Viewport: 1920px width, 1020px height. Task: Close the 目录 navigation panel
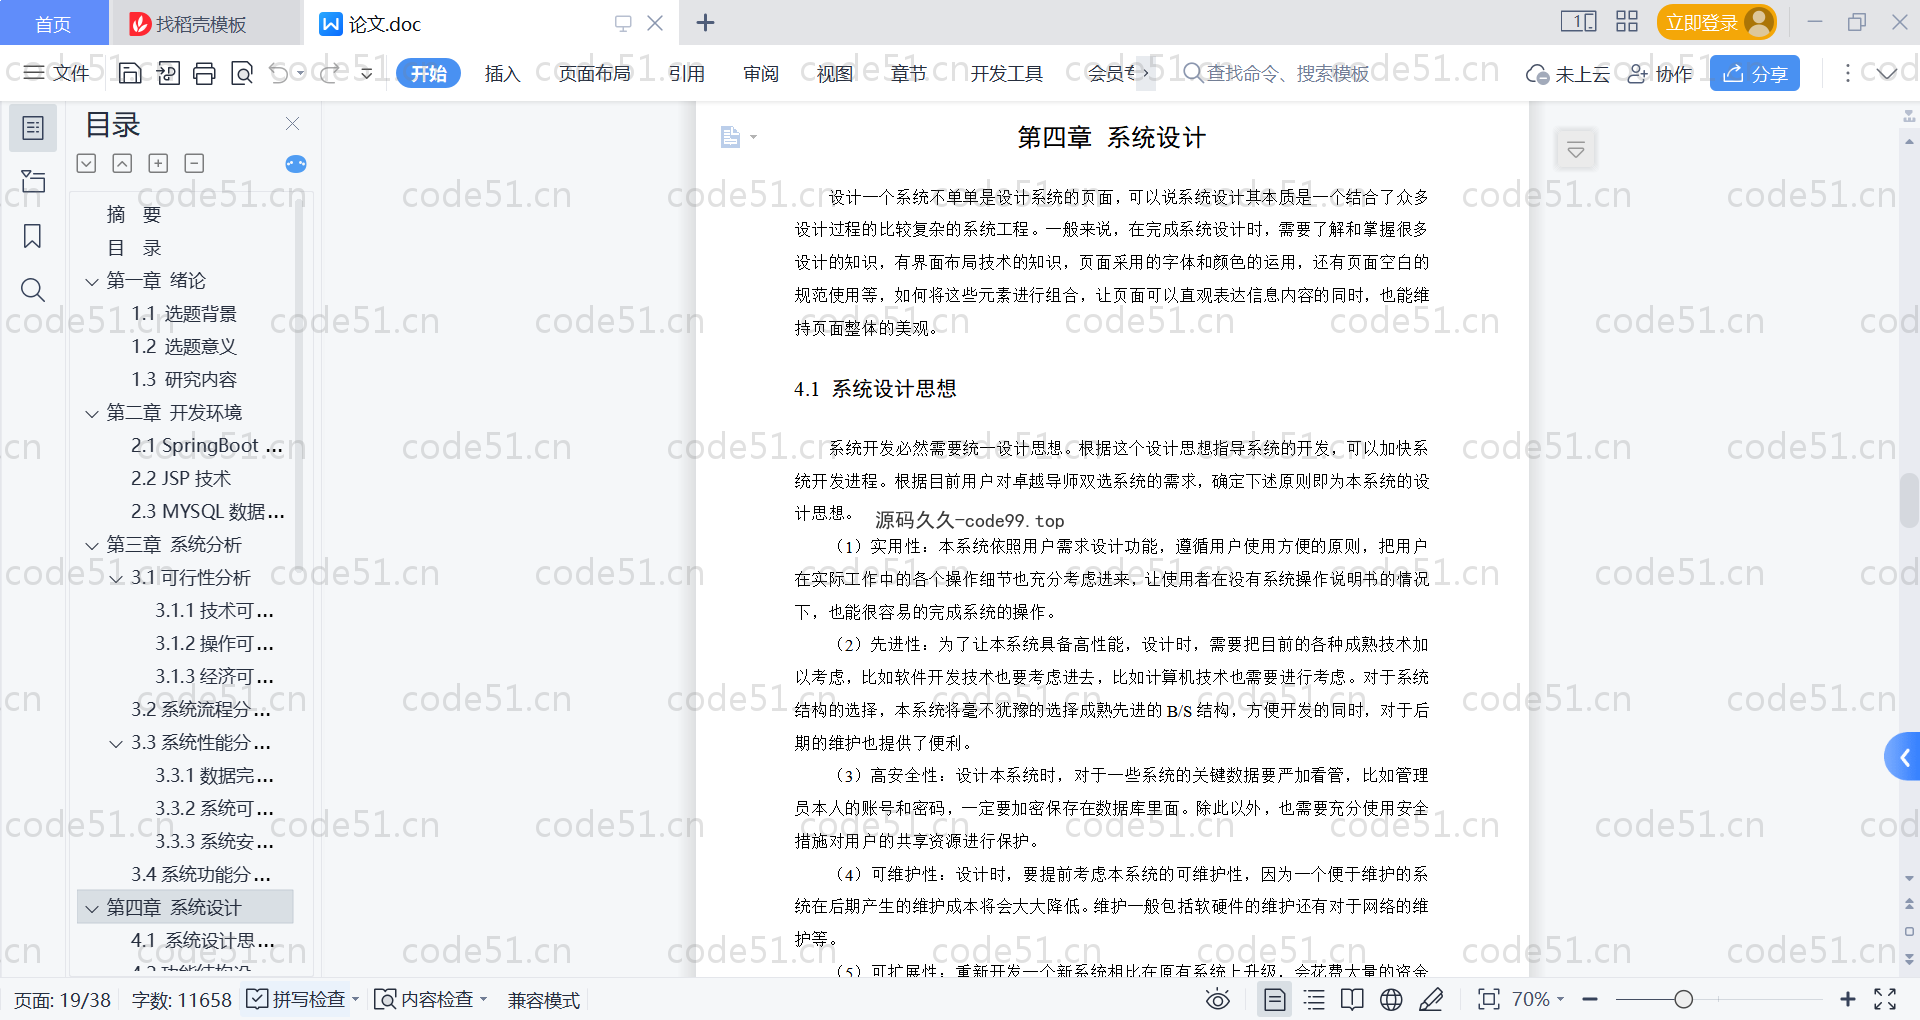pyautogui.click(x=292, y=123)
